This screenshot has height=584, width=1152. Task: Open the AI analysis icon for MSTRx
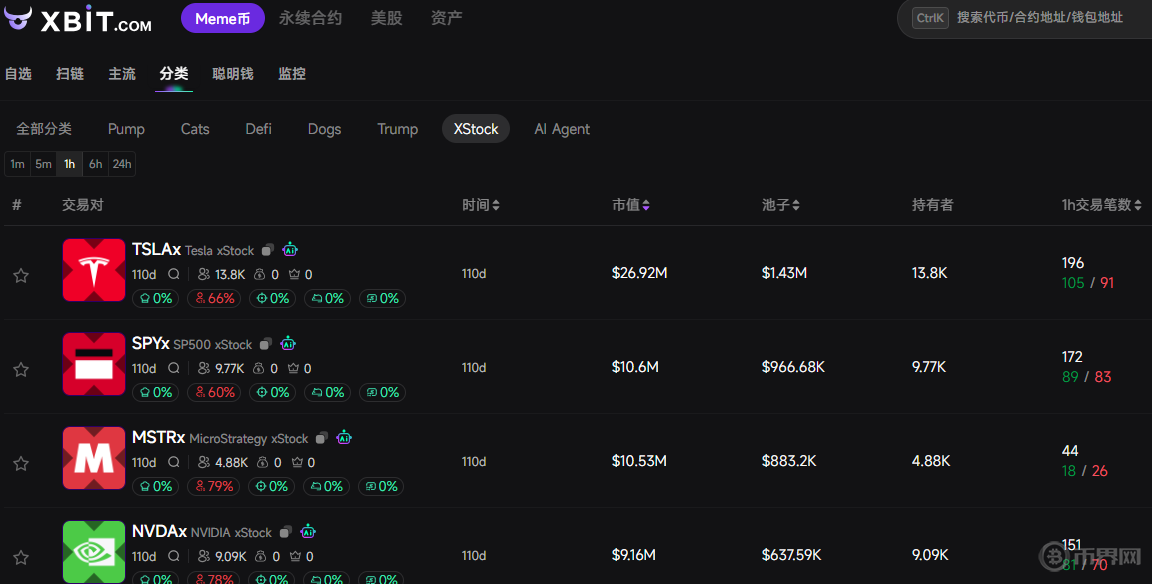point(344,438)
